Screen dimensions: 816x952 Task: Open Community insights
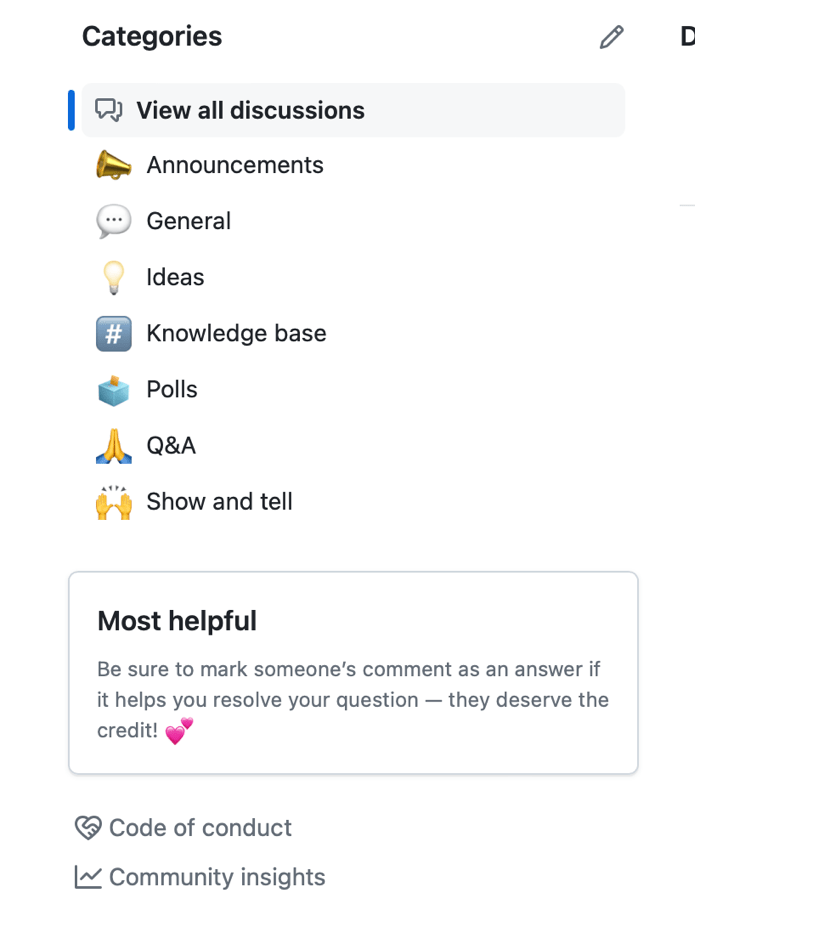(x=217, y=876)
